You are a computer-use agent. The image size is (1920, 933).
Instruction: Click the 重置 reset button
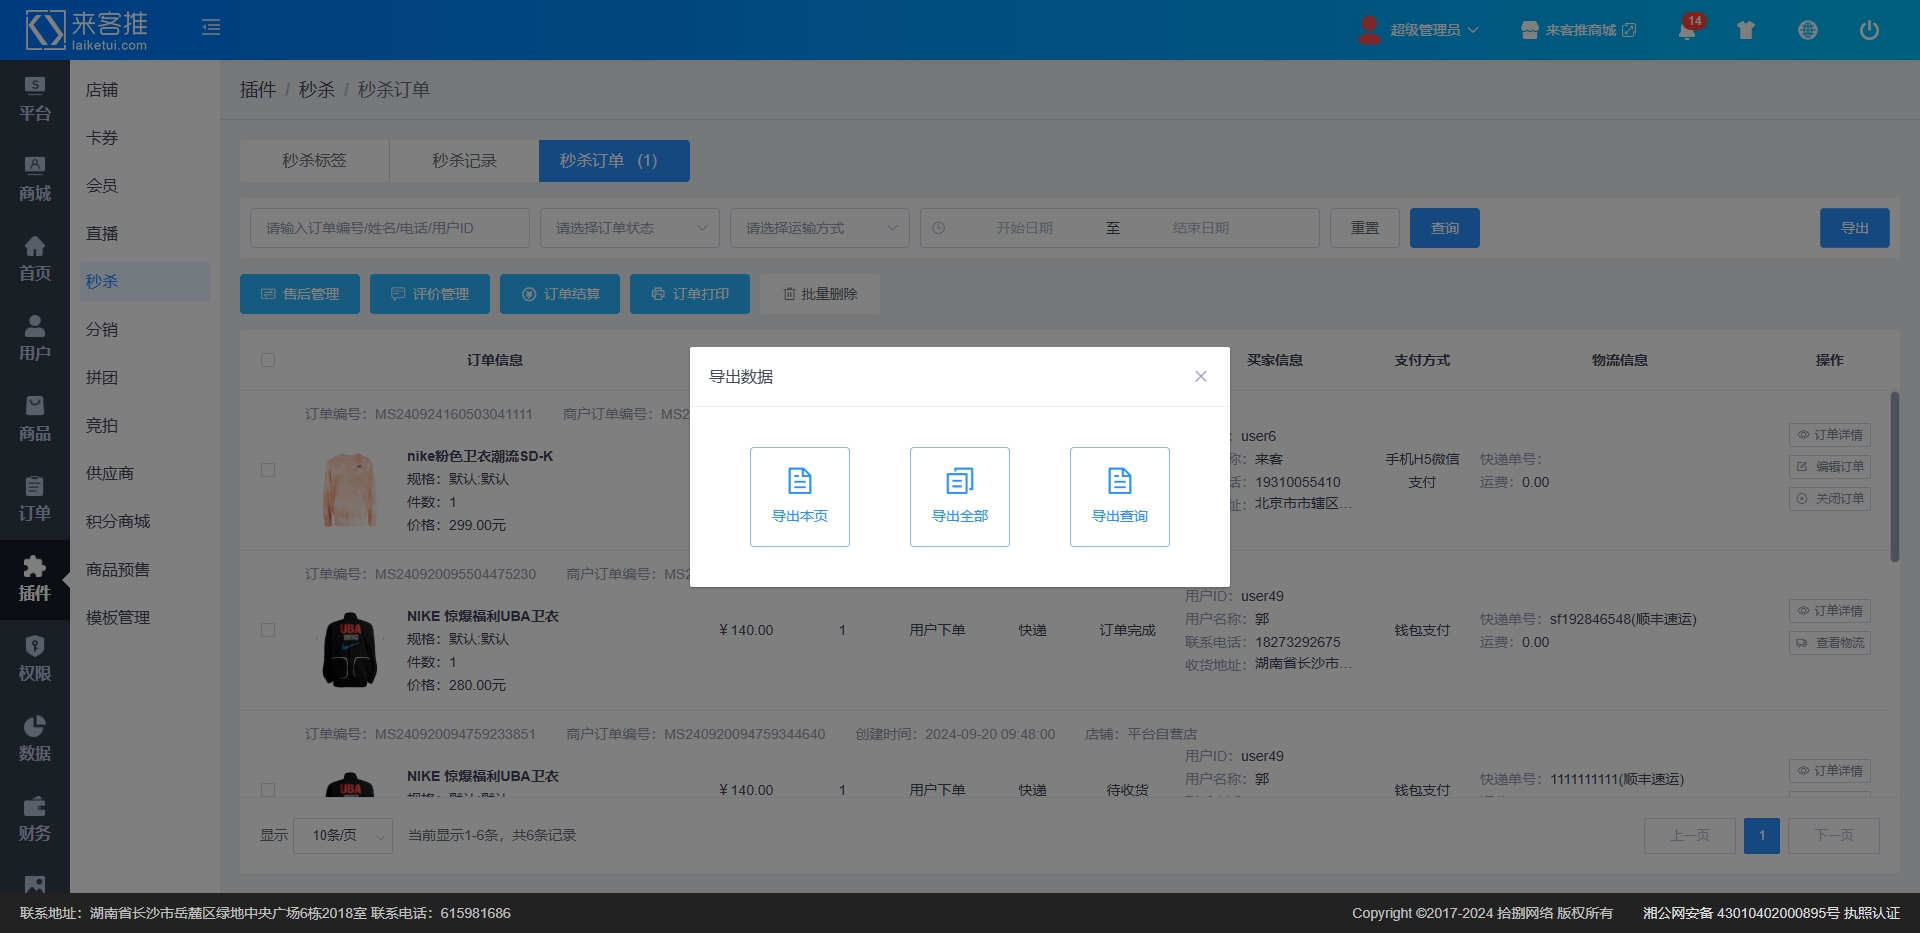[x=1364, y=228]
